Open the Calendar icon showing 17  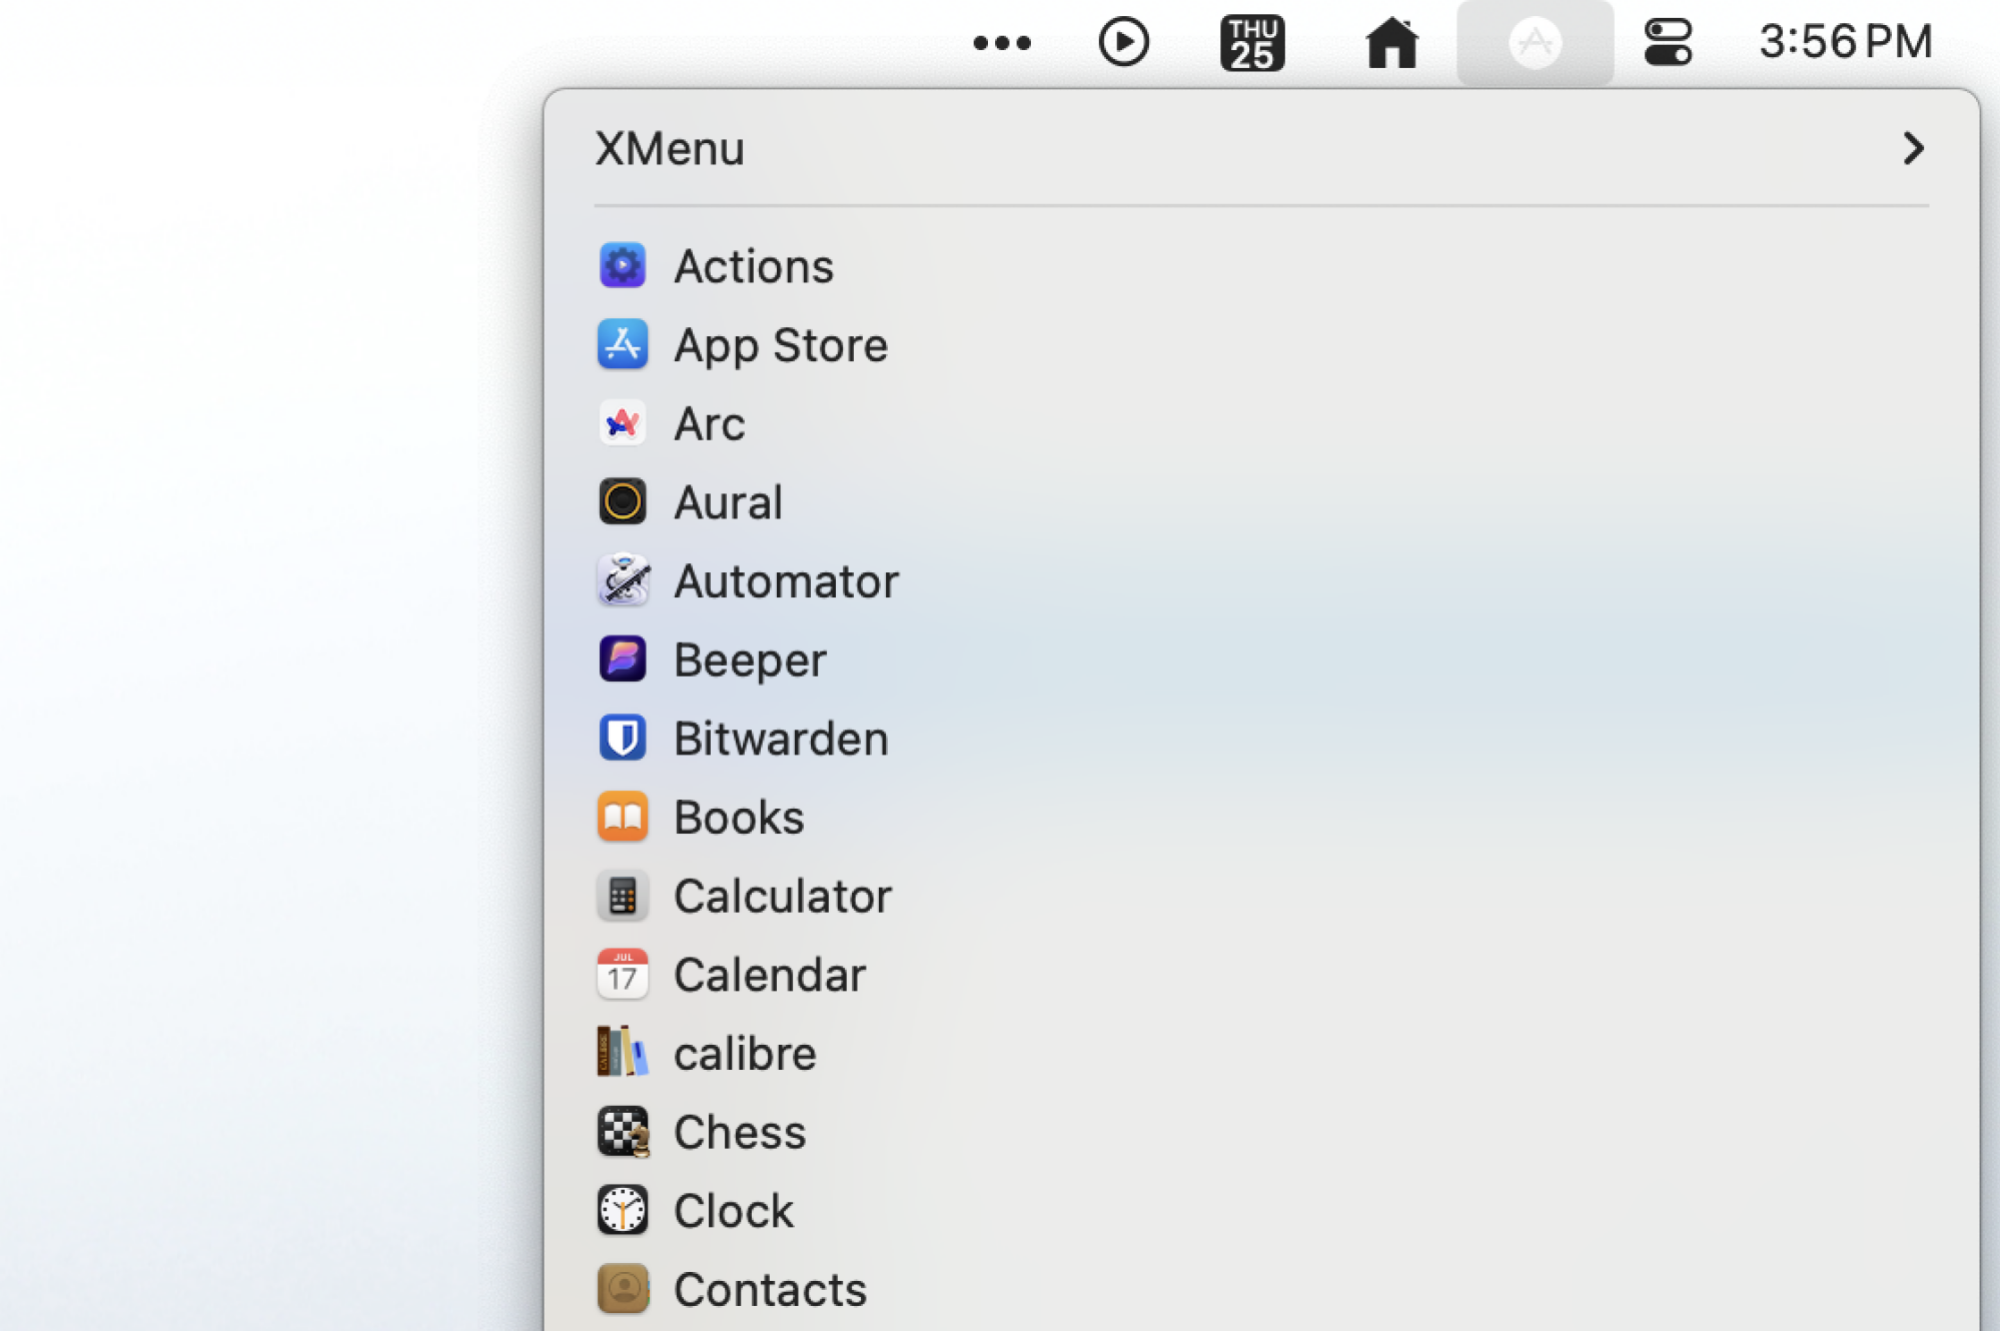pos(622,975)
